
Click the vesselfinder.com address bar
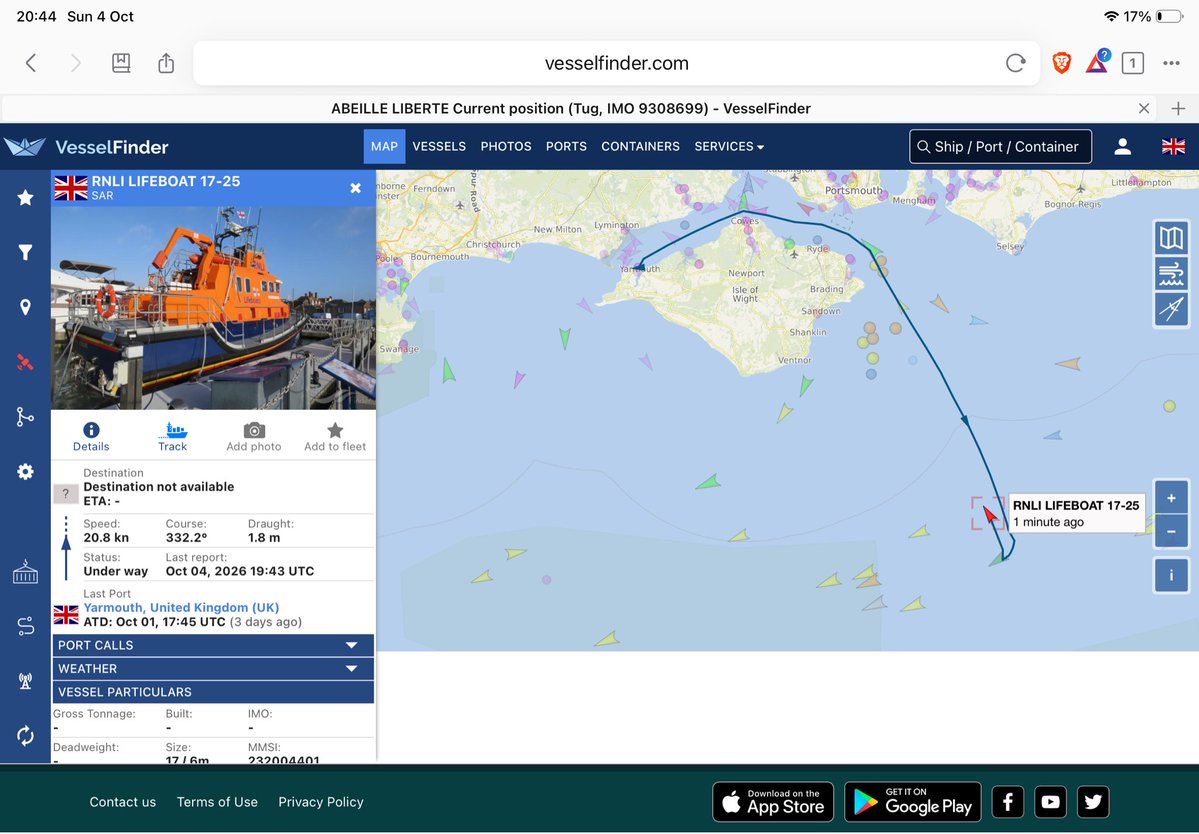coord(616,63)
